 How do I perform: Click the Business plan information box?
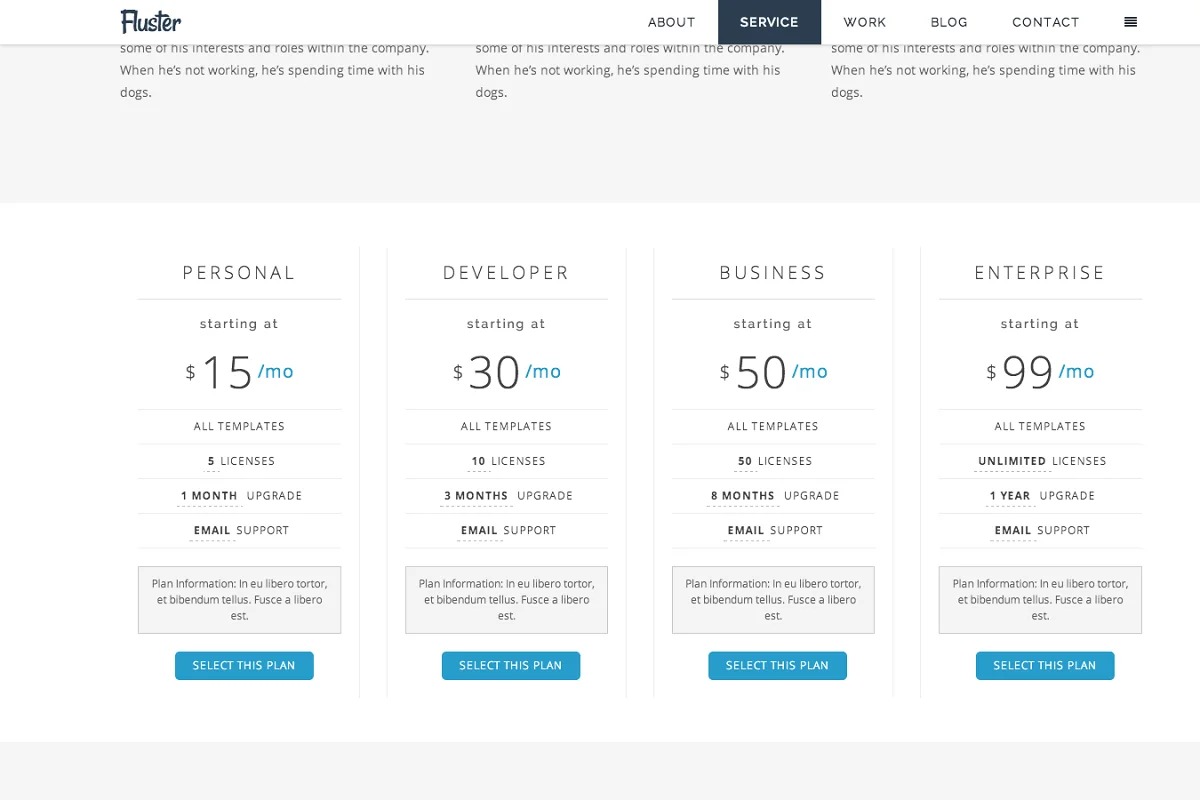[773, 600]
